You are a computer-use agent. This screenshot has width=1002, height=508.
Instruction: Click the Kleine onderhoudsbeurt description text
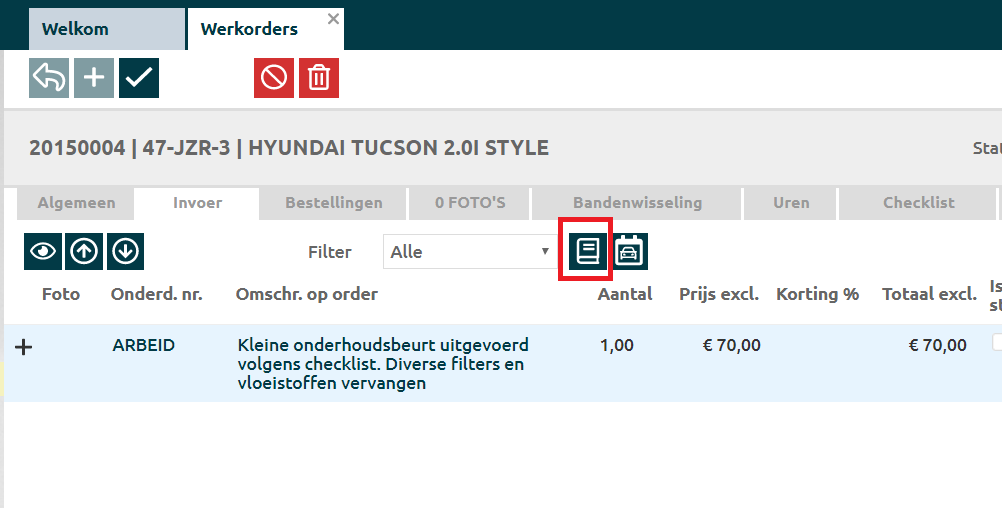click(383, 364)
